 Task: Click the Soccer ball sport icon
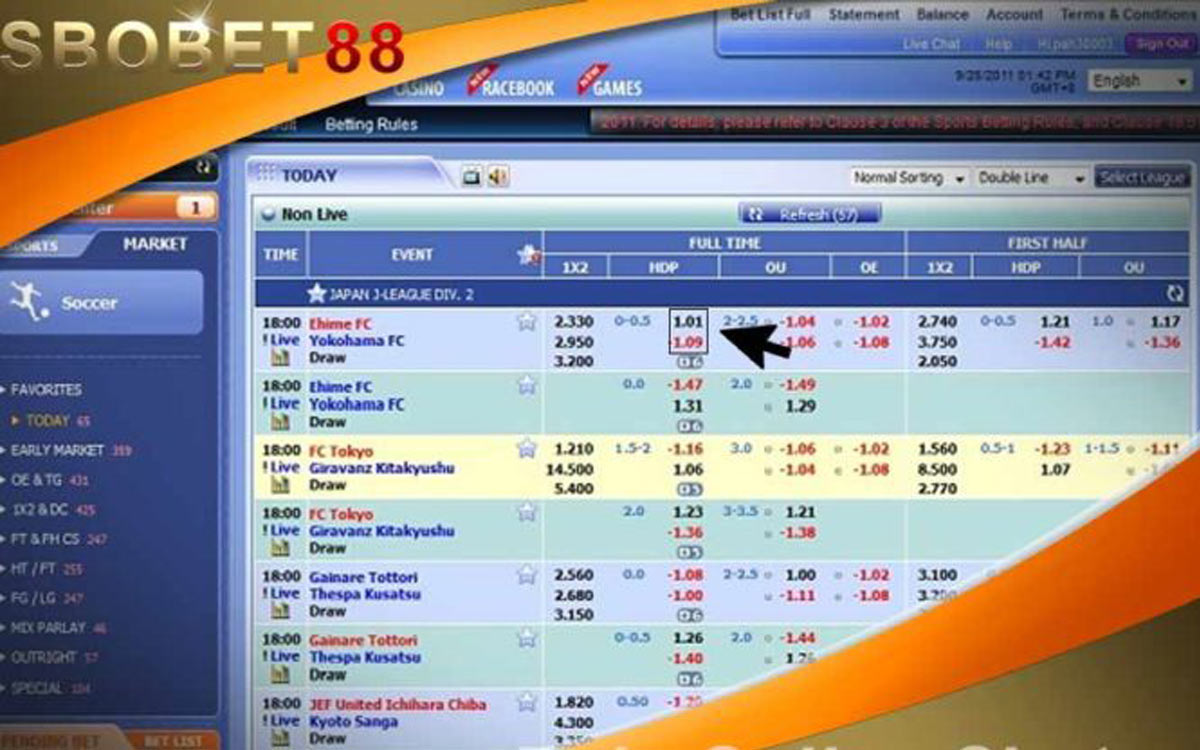29,301
